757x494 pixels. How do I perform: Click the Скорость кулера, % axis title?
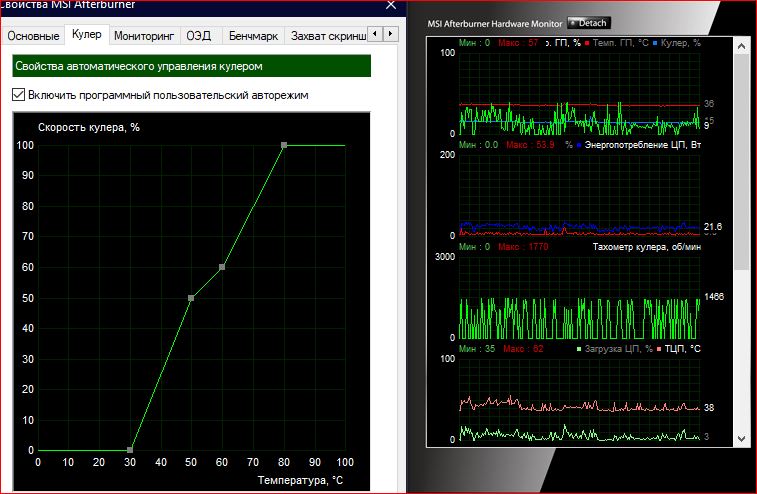click(x=89, y=127)
